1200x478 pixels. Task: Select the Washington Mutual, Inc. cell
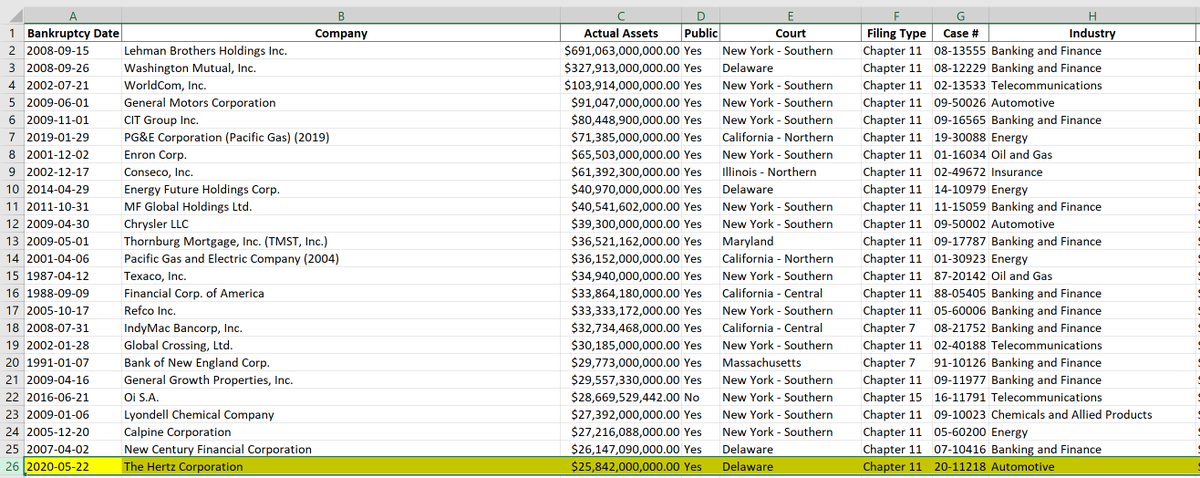[341, 68]
